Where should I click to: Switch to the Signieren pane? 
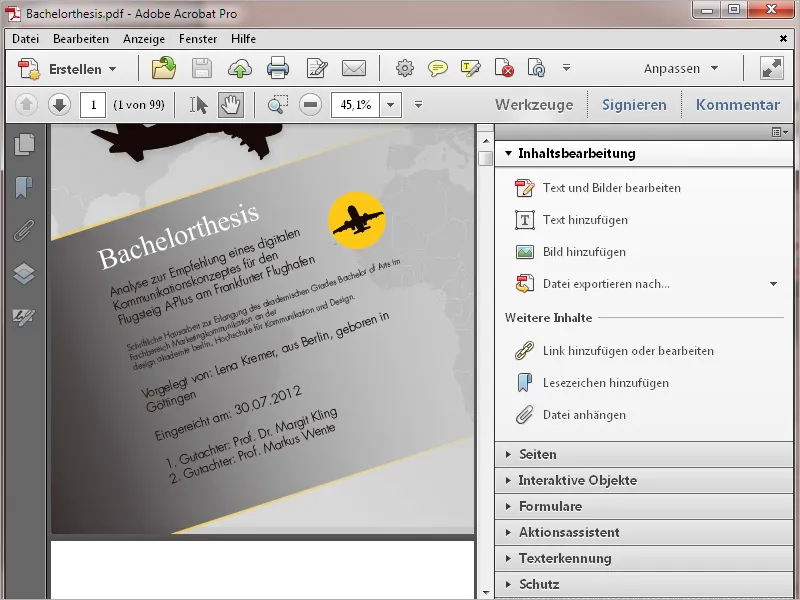coord(634,105)
